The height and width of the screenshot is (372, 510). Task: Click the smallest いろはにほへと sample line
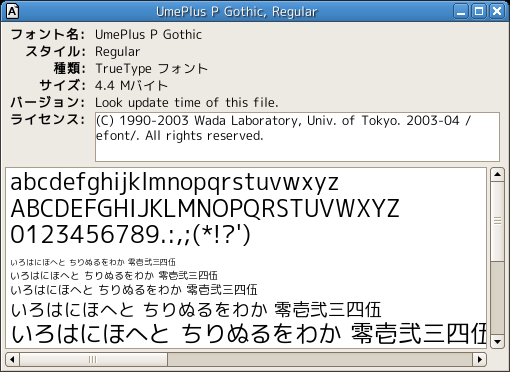coord(93,262)
